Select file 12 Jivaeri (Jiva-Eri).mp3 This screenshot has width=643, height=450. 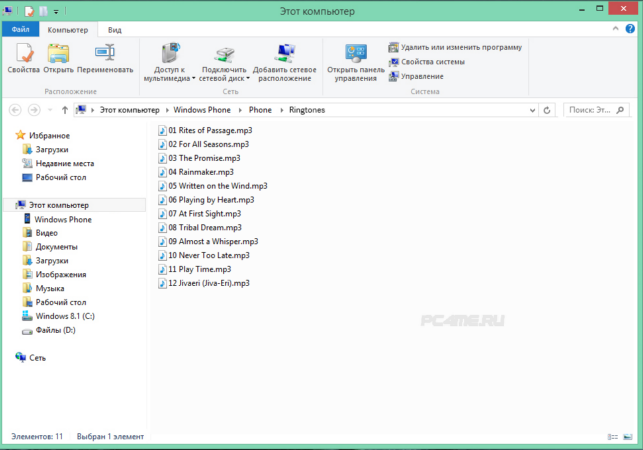(x=204, y=283)
